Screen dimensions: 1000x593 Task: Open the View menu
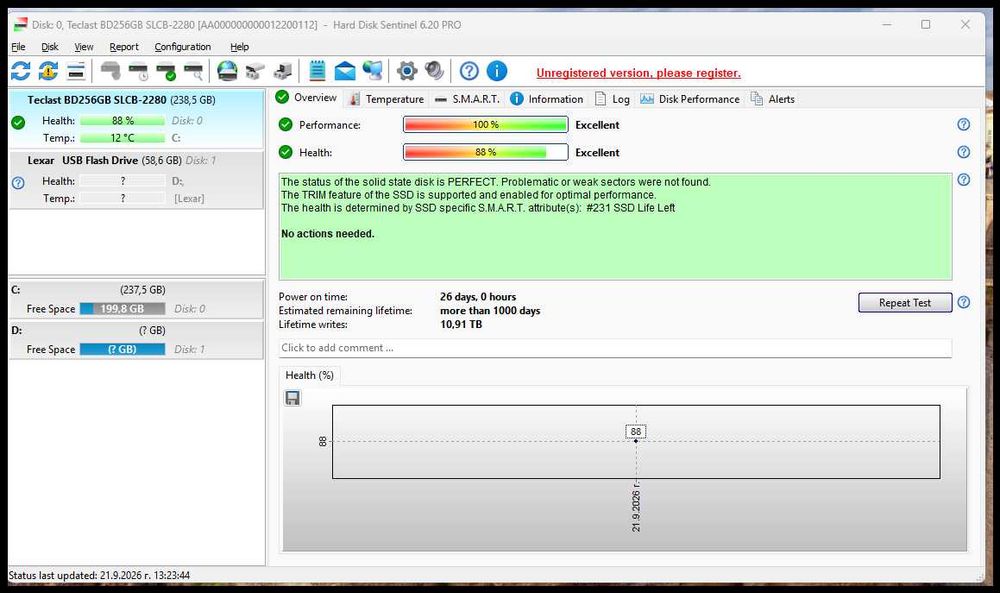[x=84, y=47]
